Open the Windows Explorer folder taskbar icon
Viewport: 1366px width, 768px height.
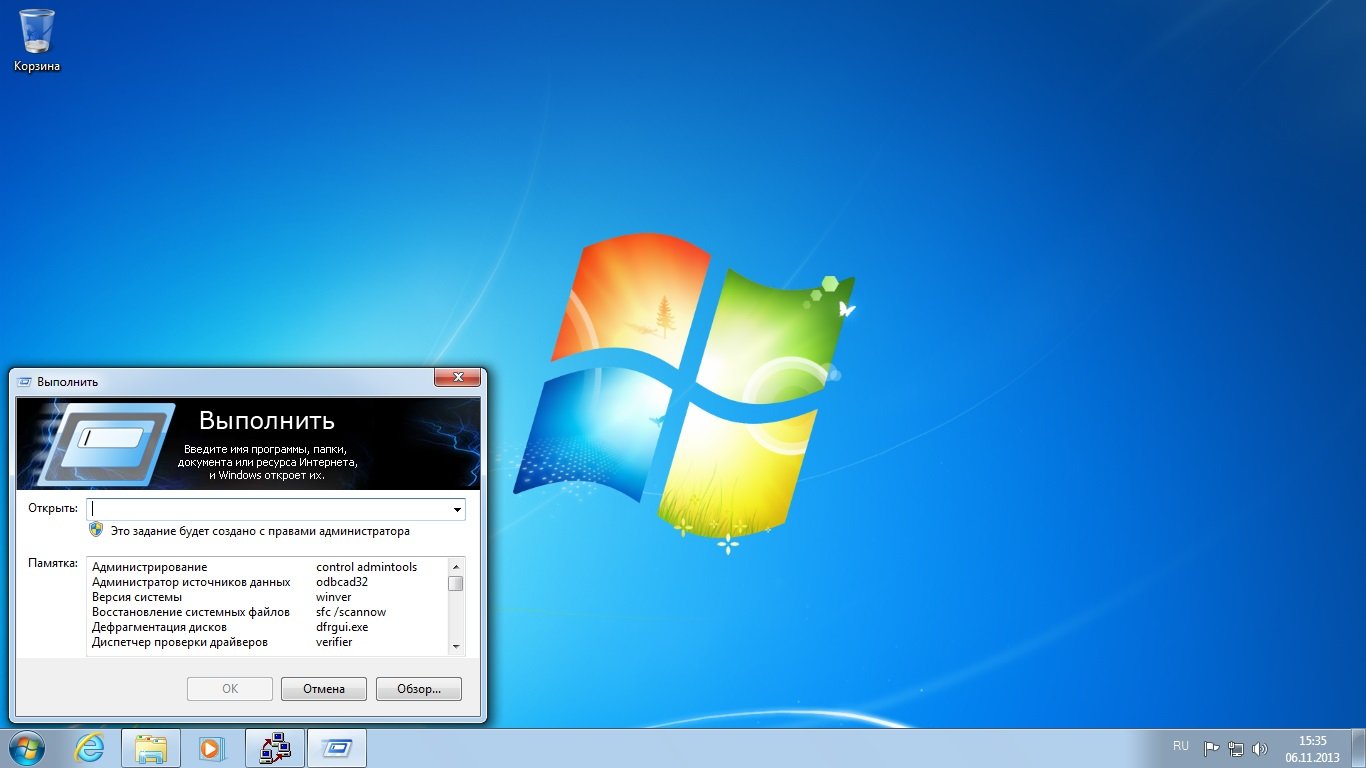point(151,748)
